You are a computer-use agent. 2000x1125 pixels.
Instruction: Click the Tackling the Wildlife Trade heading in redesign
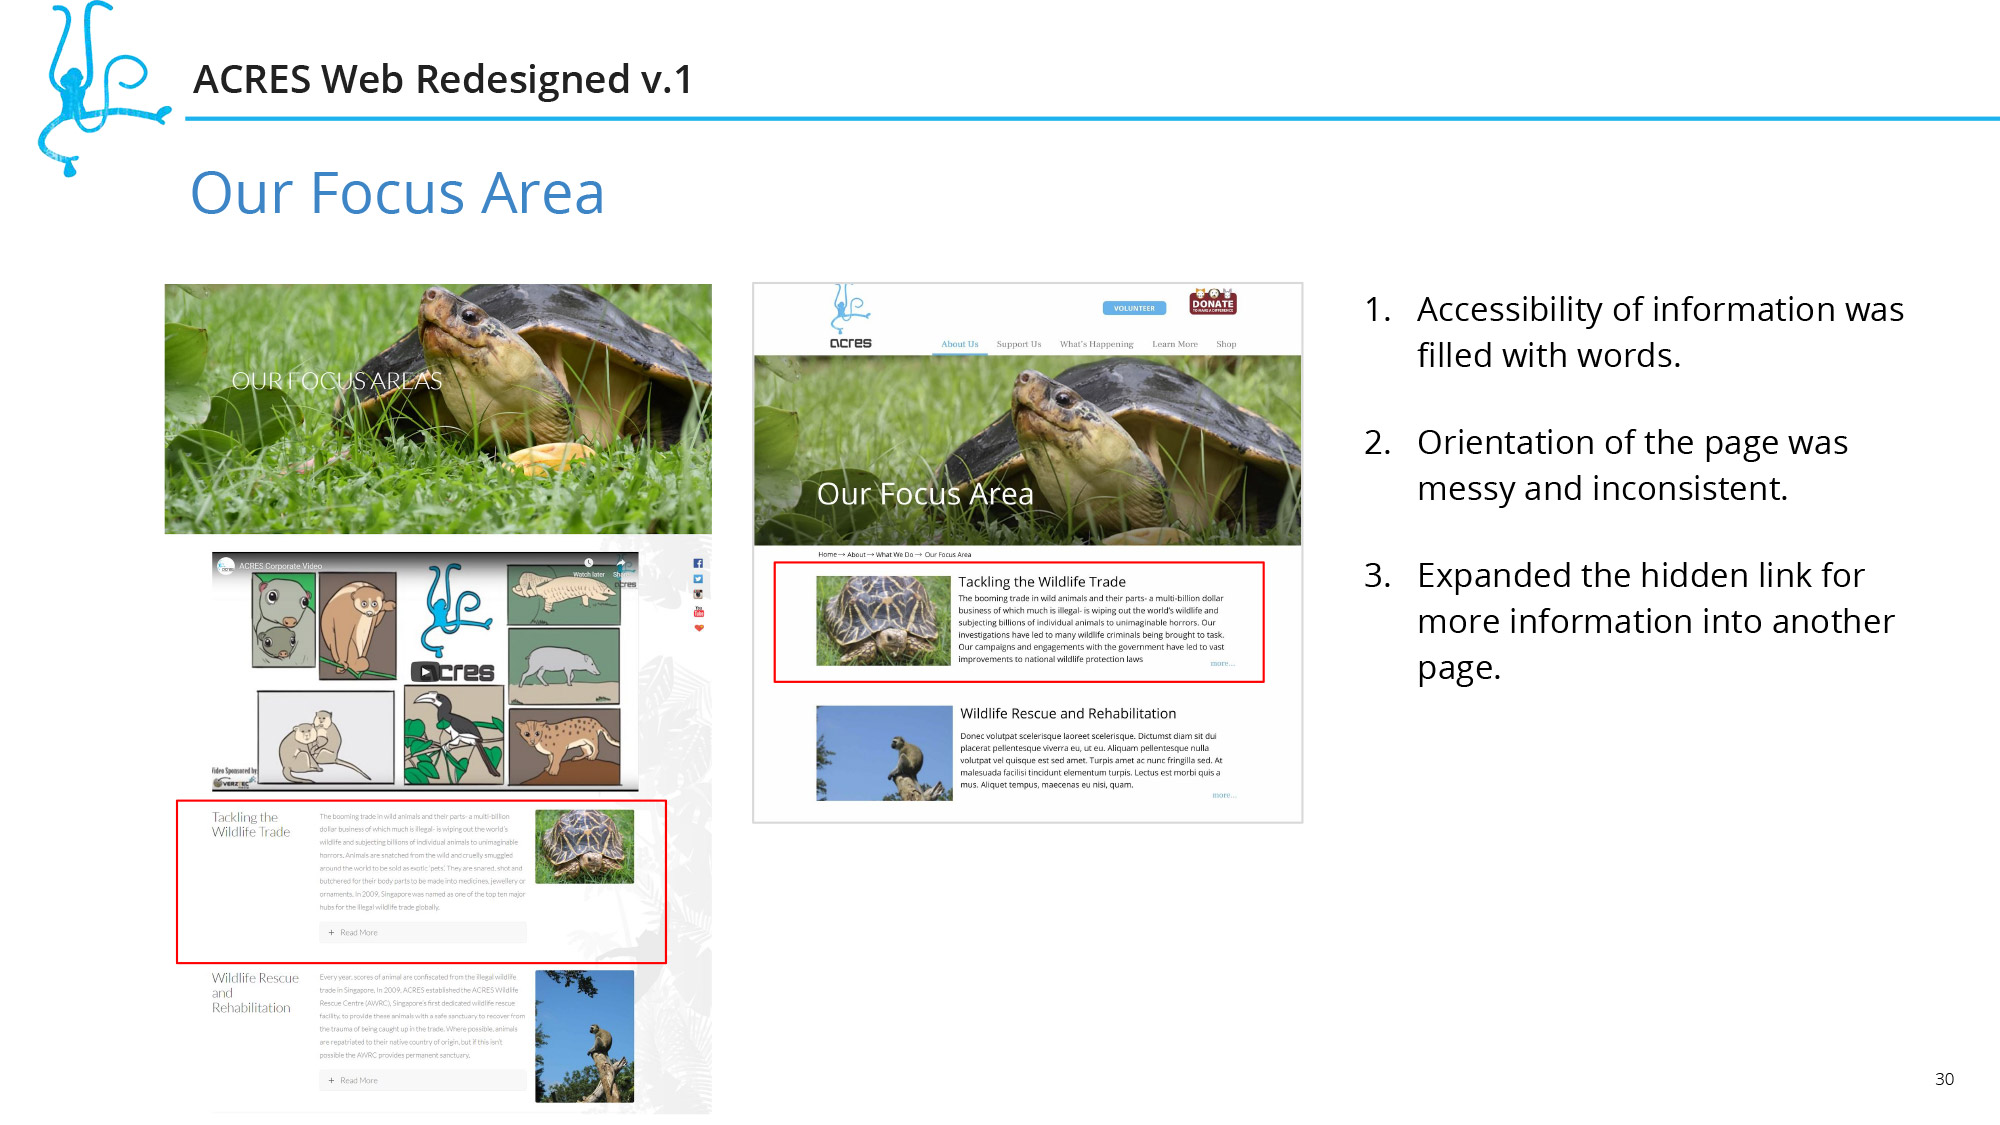1042,582
